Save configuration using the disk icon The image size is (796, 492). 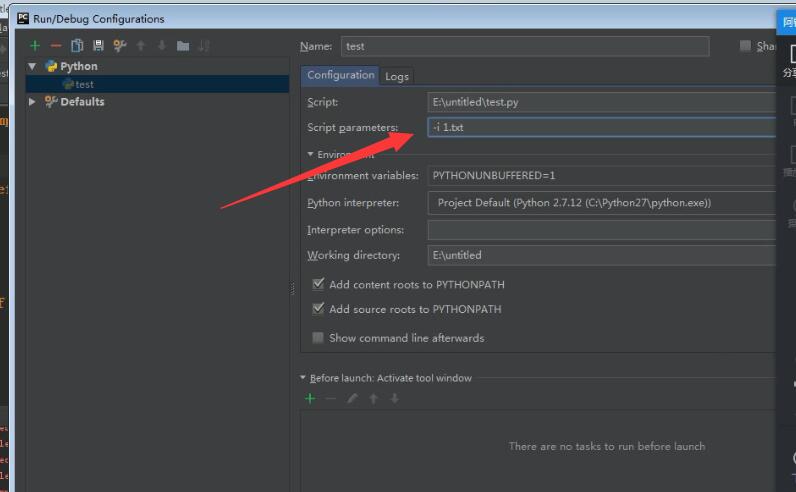[x=98, y=46]
